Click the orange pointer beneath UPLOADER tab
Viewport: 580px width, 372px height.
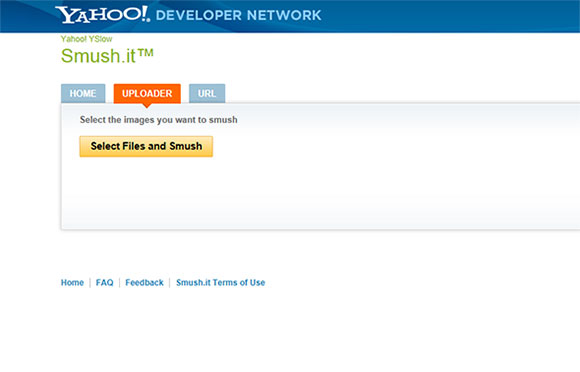[x=147, y=105]
